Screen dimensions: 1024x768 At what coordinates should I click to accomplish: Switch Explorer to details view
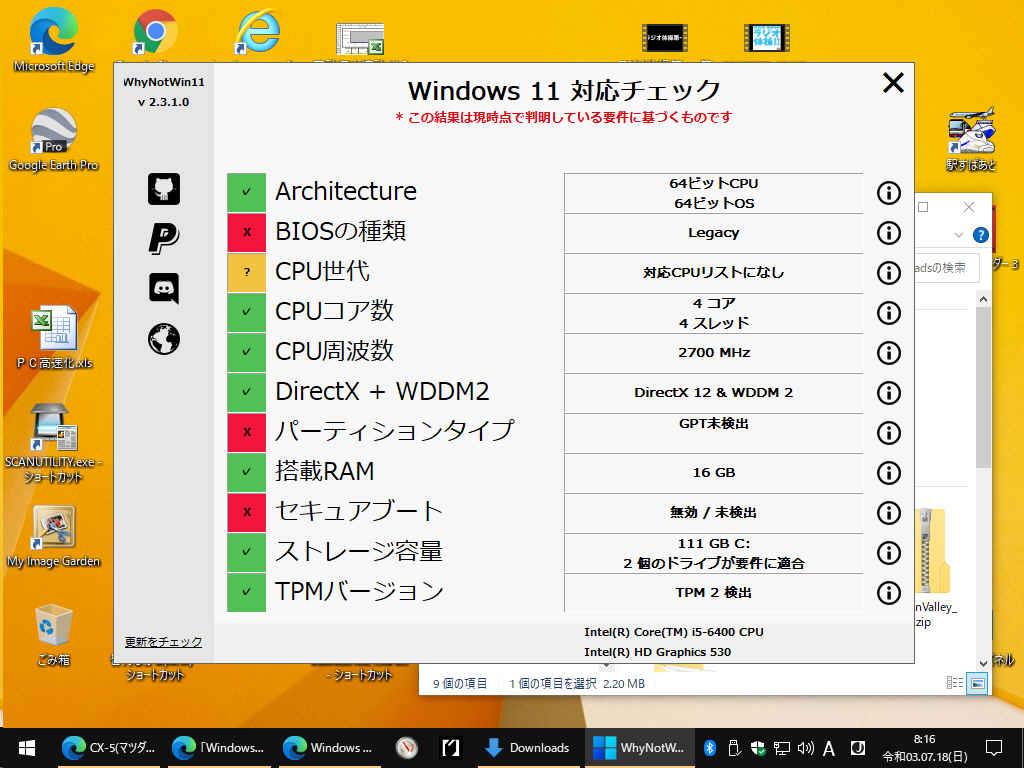tap(954, 683)
